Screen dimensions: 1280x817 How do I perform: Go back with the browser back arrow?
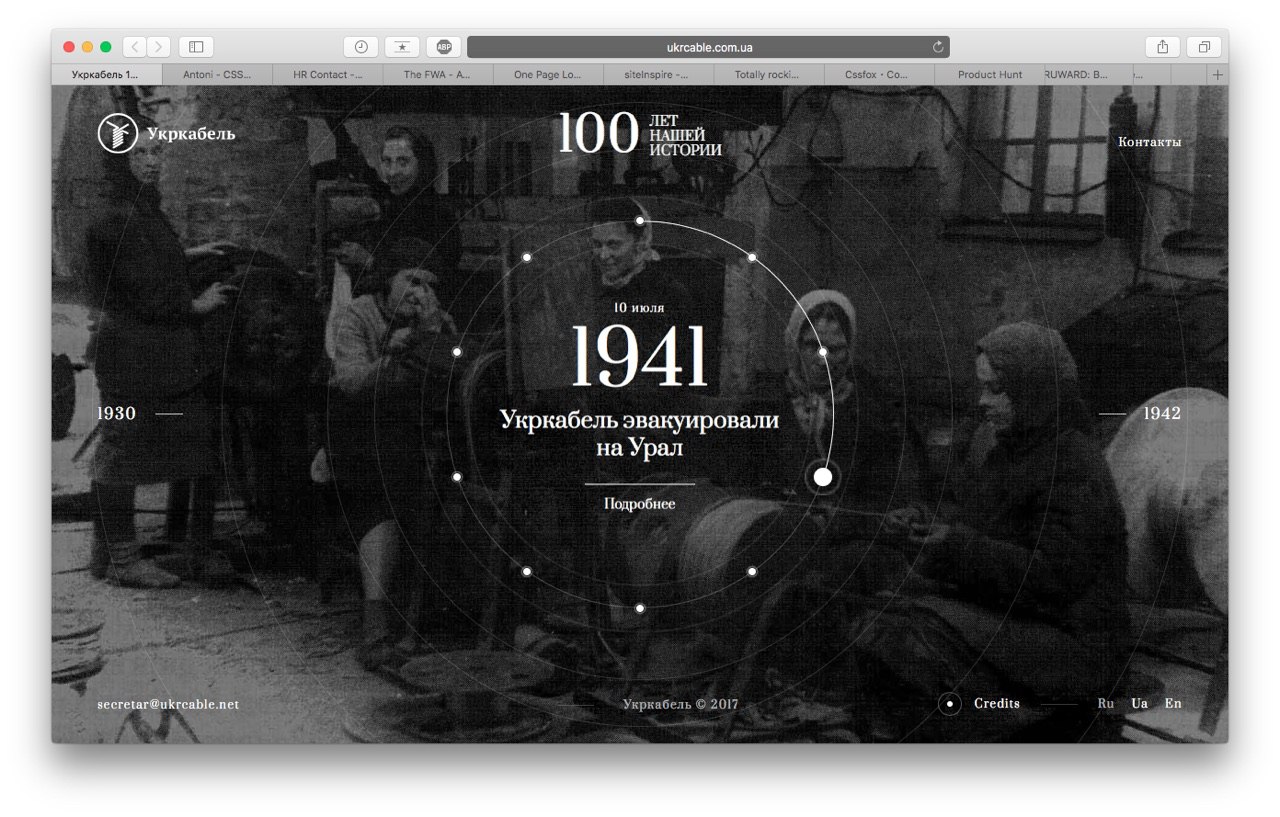(135, 47)
